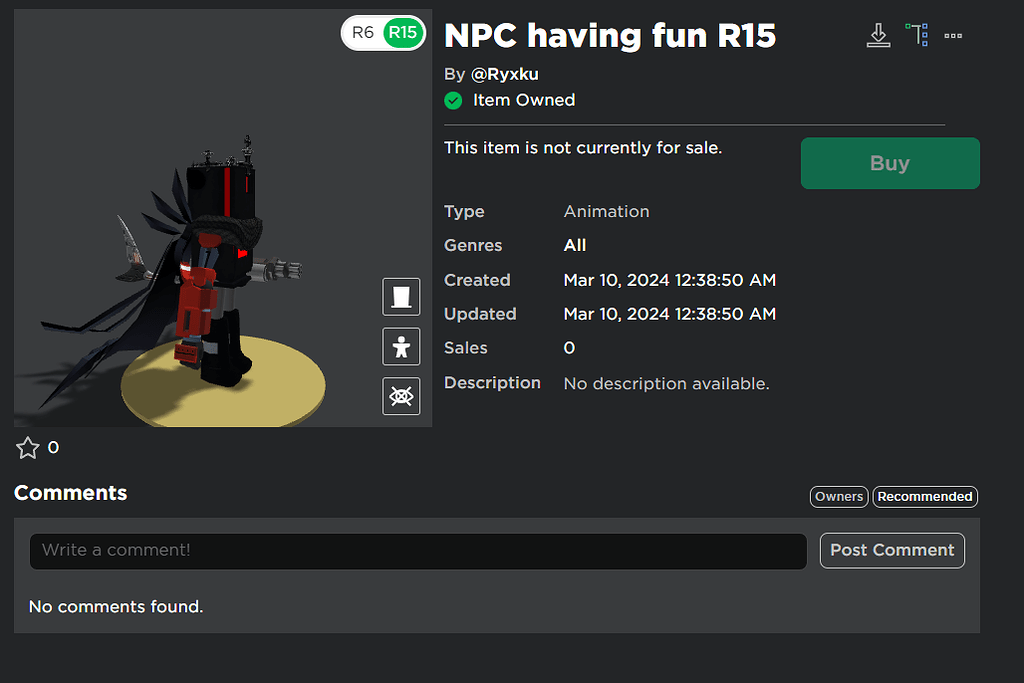Screen dimensions: 1024x683
Task: Click the NPC having fun R15 title
Action: point(609,36)
